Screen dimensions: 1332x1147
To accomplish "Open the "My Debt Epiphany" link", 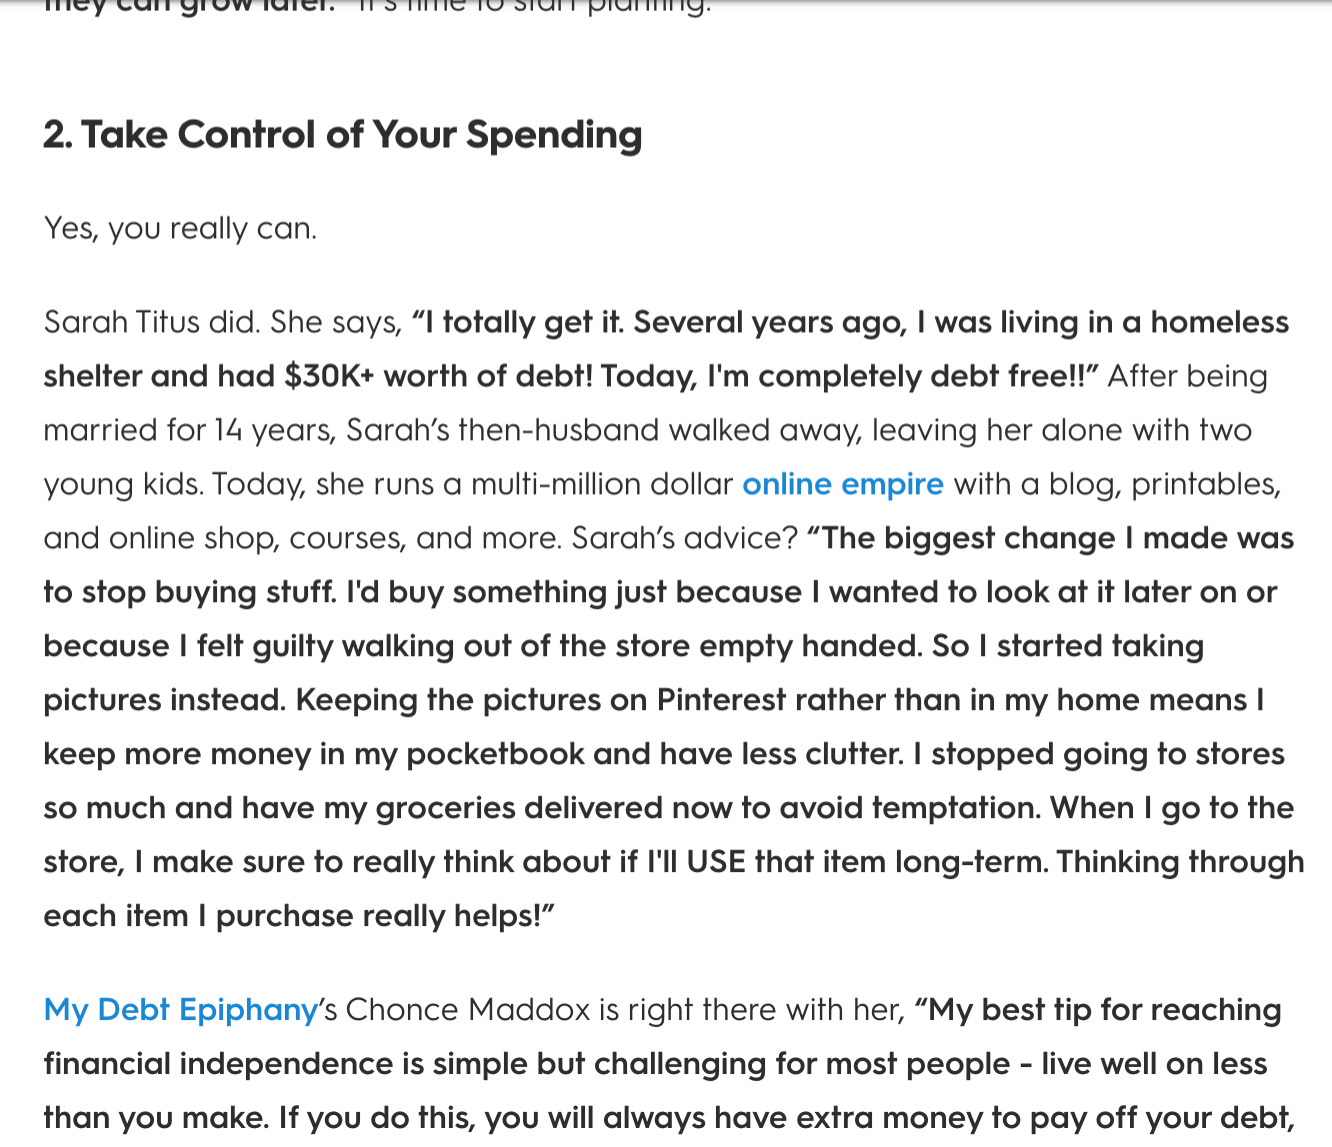I will point(180,1010).
